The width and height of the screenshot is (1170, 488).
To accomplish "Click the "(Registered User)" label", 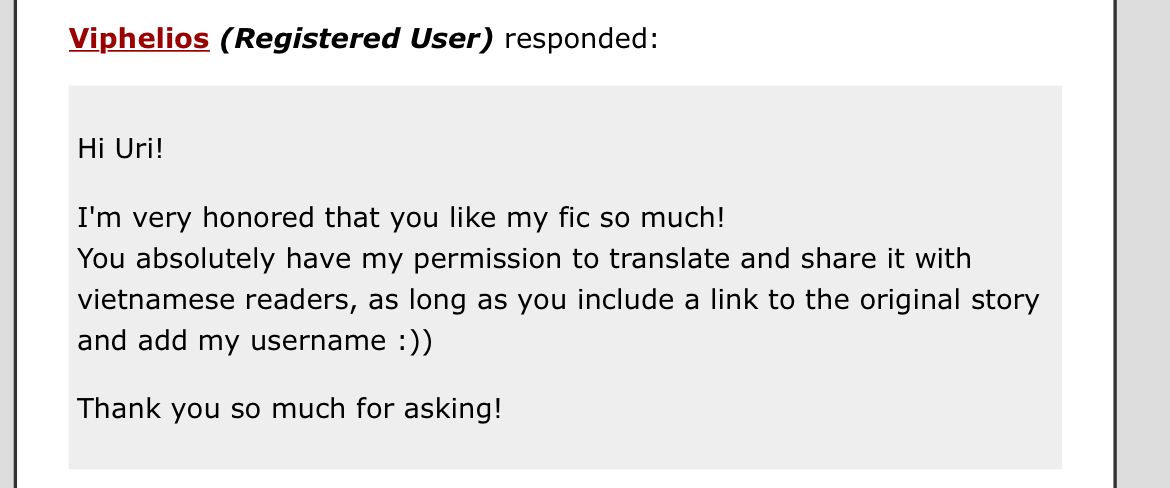I will tap(357, 39).
